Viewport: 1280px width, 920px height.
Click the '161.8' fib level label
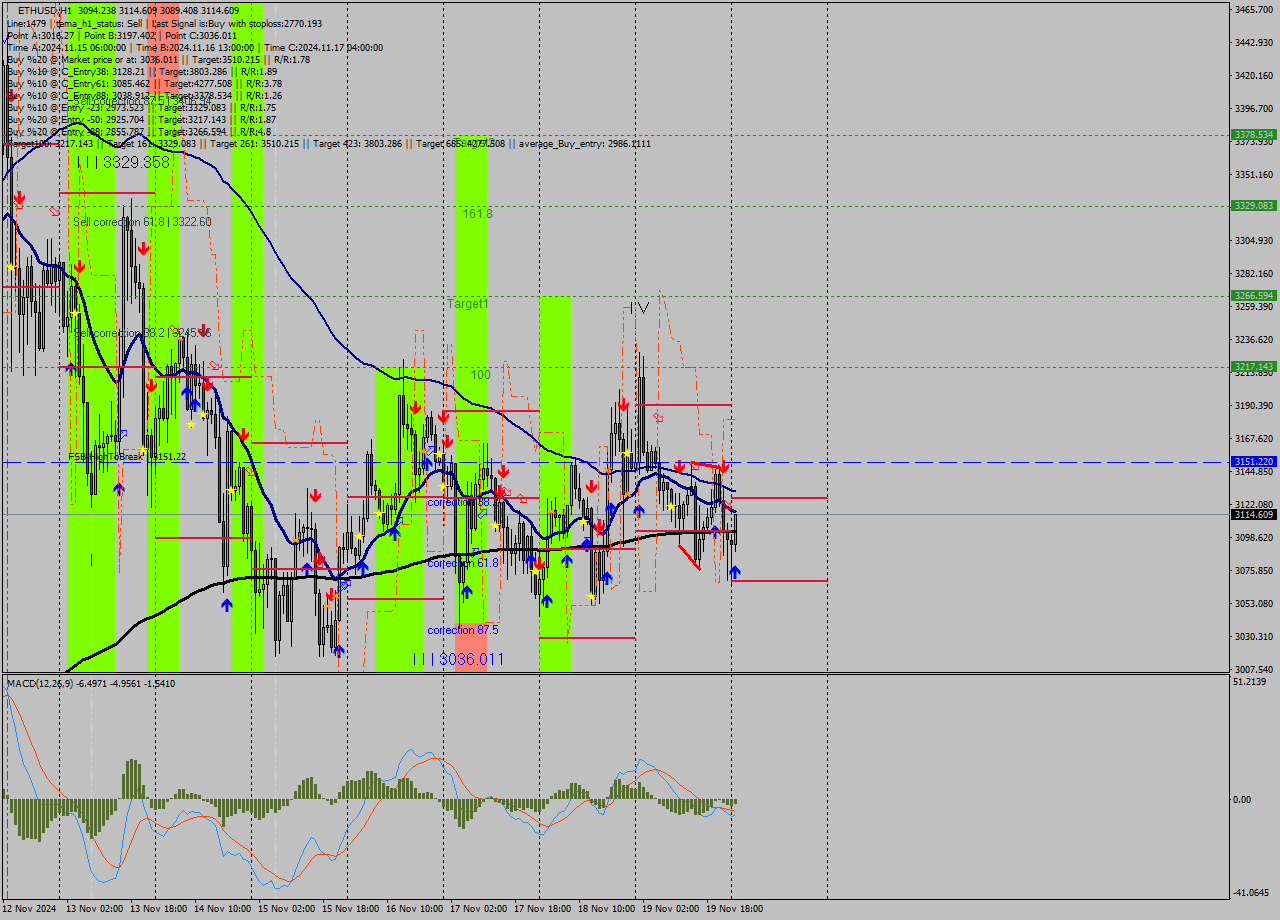pyautogui.click(x=477, y=213)
